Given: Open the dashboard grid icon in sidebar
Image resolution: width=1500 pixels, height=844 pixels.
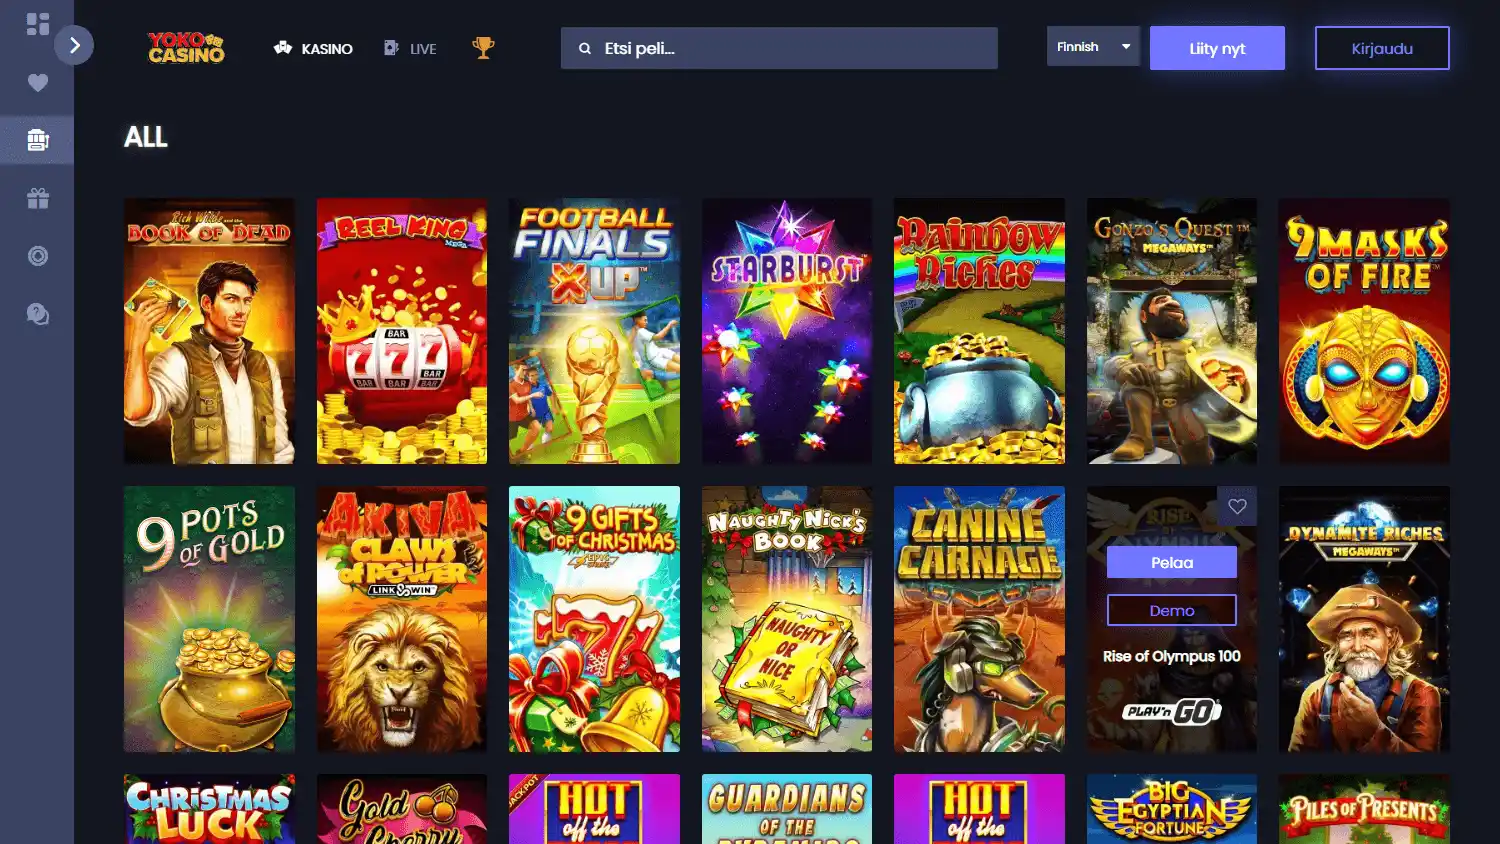Looking at the screenshot, I should [37, 24].
